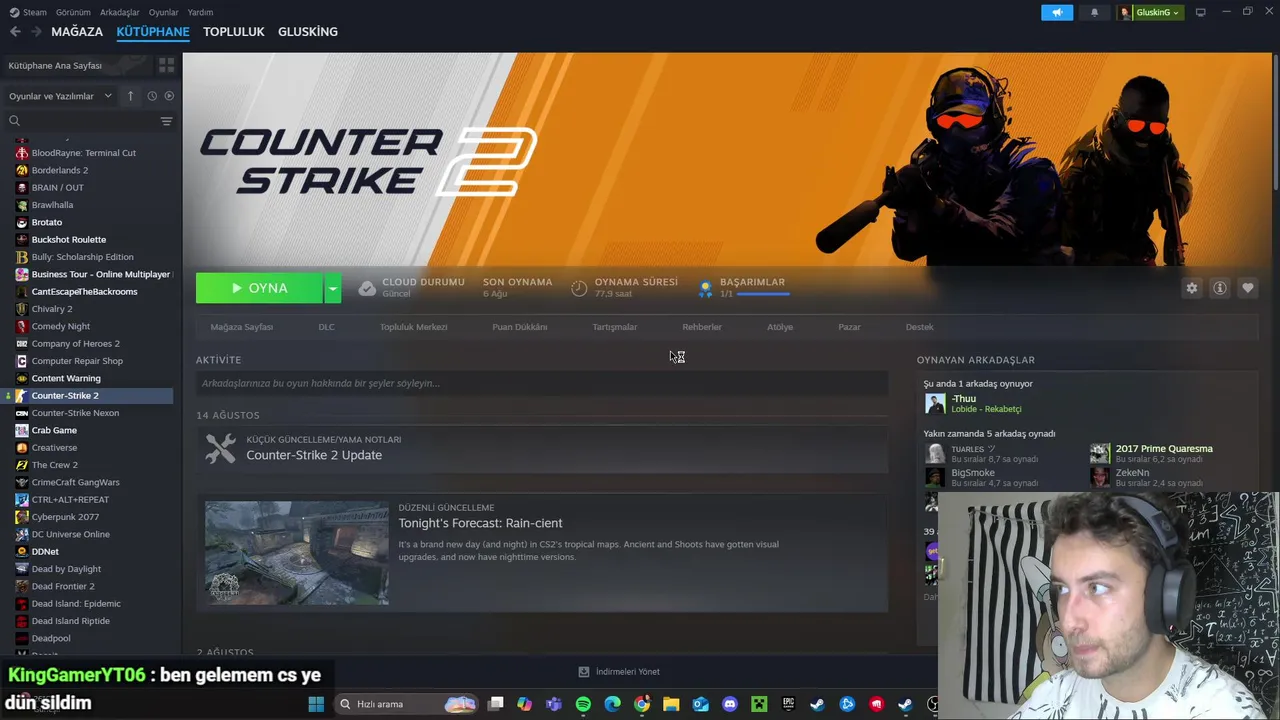Select Buckshot Roulette in library list
The image size is (1280, 720).
pos(68,240)
